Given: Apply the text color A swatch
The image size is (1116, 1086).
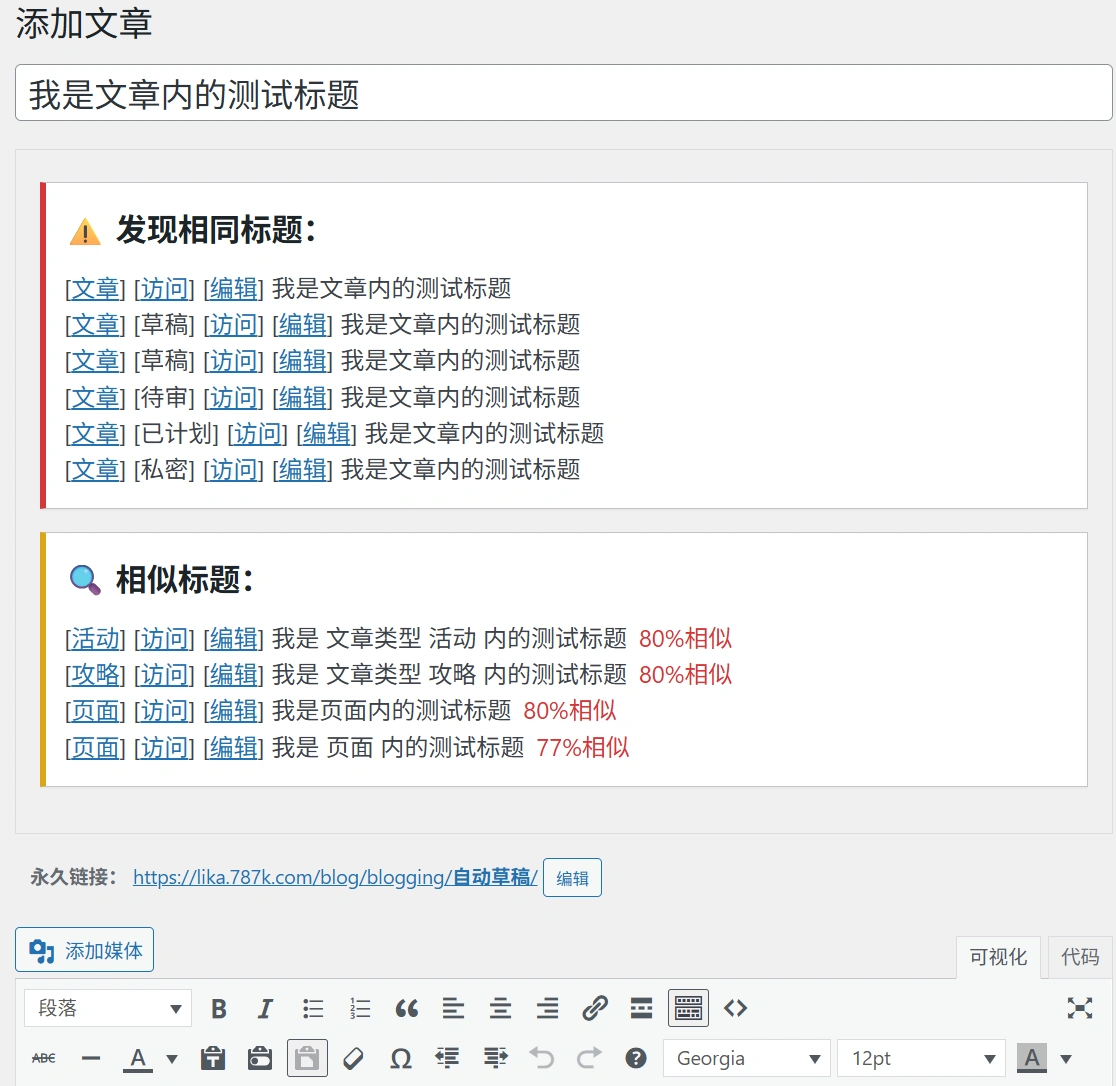Looking at the screenshot, I should [x=138, y=1058].
